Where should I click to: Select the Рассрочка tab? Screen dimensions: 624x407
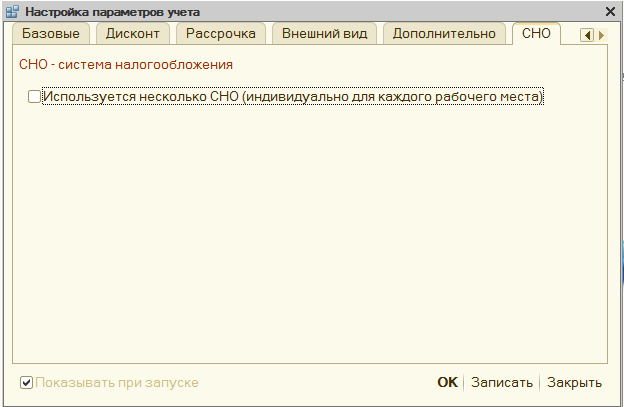221,33
